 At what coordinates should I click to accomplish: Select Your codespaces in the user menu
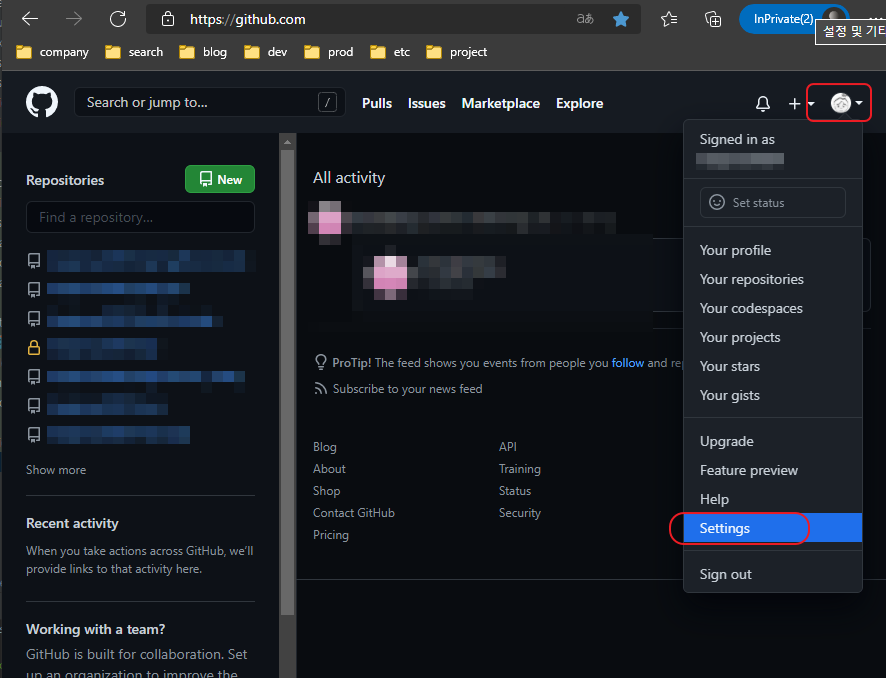click(772, 308)
